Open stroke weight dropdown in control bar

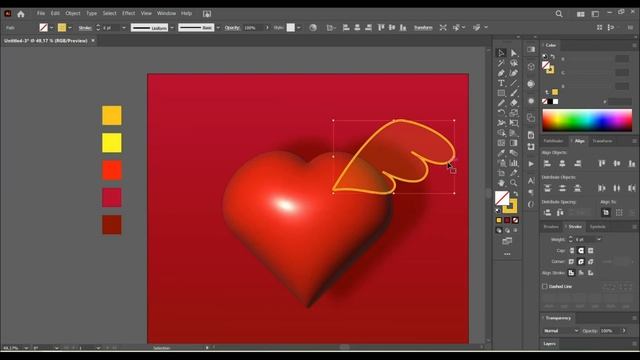click(x=124, y=28)
